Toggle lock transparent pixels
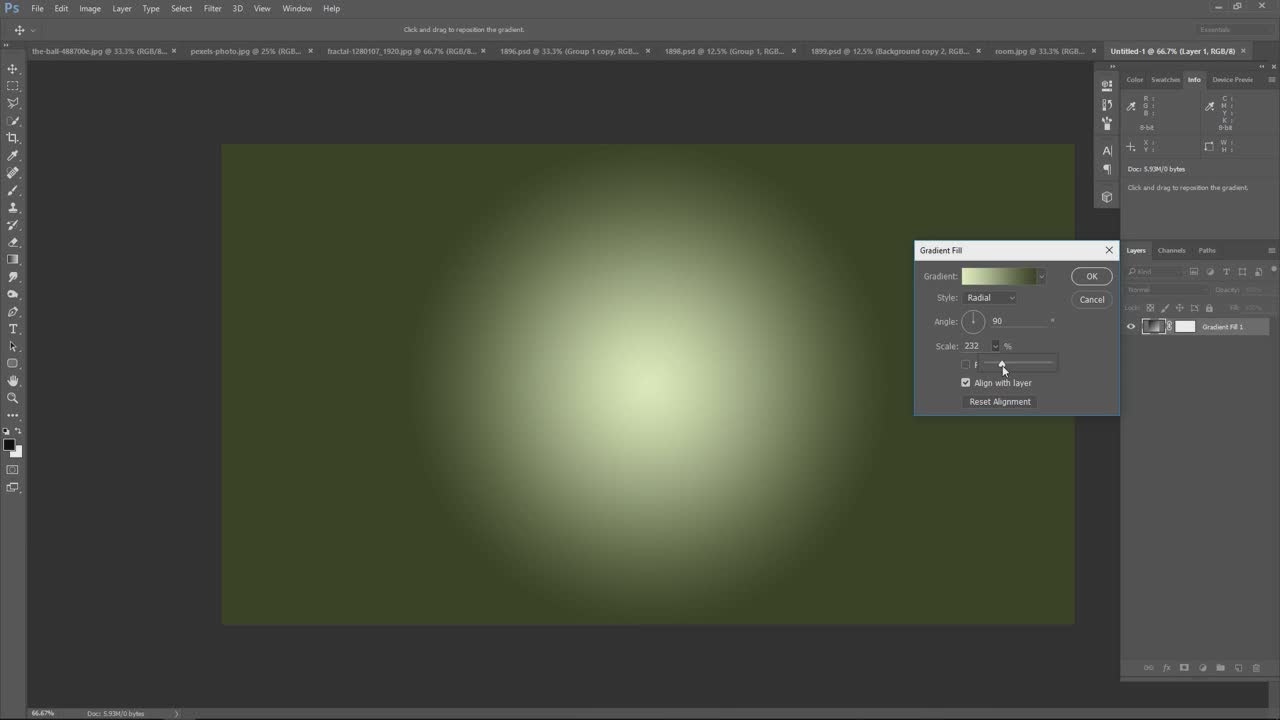 point(1150,308)
